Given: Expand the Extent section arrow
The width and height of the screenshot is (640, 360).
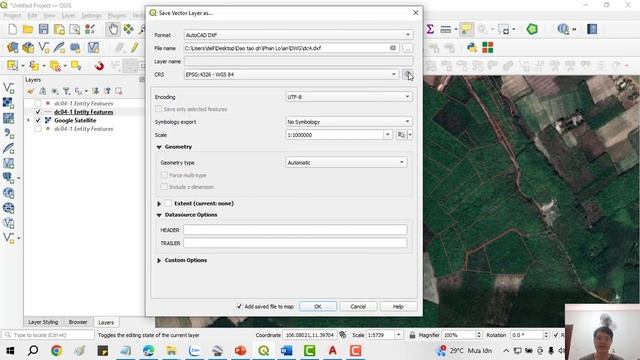Looking at the screenshot, I should pos(159,203).
